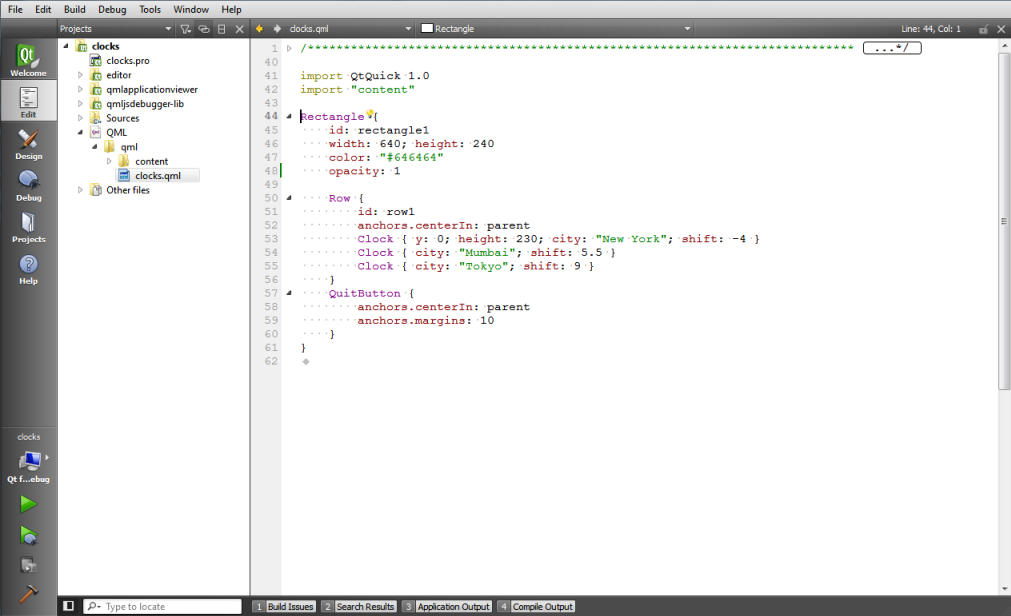Show the Application Output pane
The height and width of the screenshot is (616, 1011).
click(447, 606)
